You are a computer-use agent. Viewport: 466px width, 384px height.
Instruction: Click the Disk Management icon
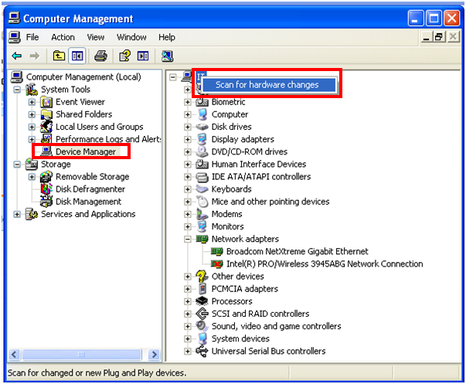(46, 201)
